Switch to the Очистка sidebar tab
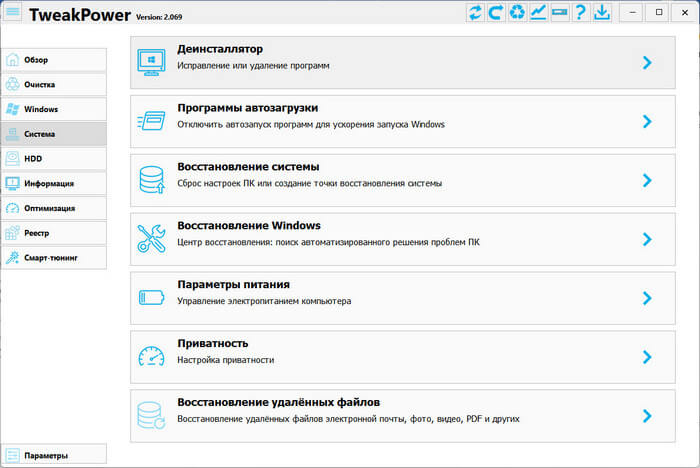Image resolution: width=700 pixels, height=468 pixels. pos(53,85)
